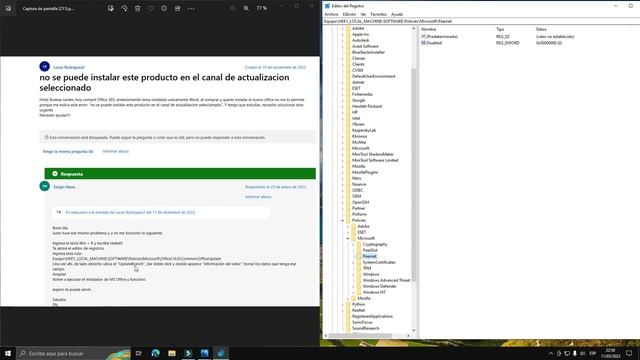This screenshot has height=360, width=640.
Task: Select the RegisteredApplications key in the tree
Action: click(x=372, y=316)
